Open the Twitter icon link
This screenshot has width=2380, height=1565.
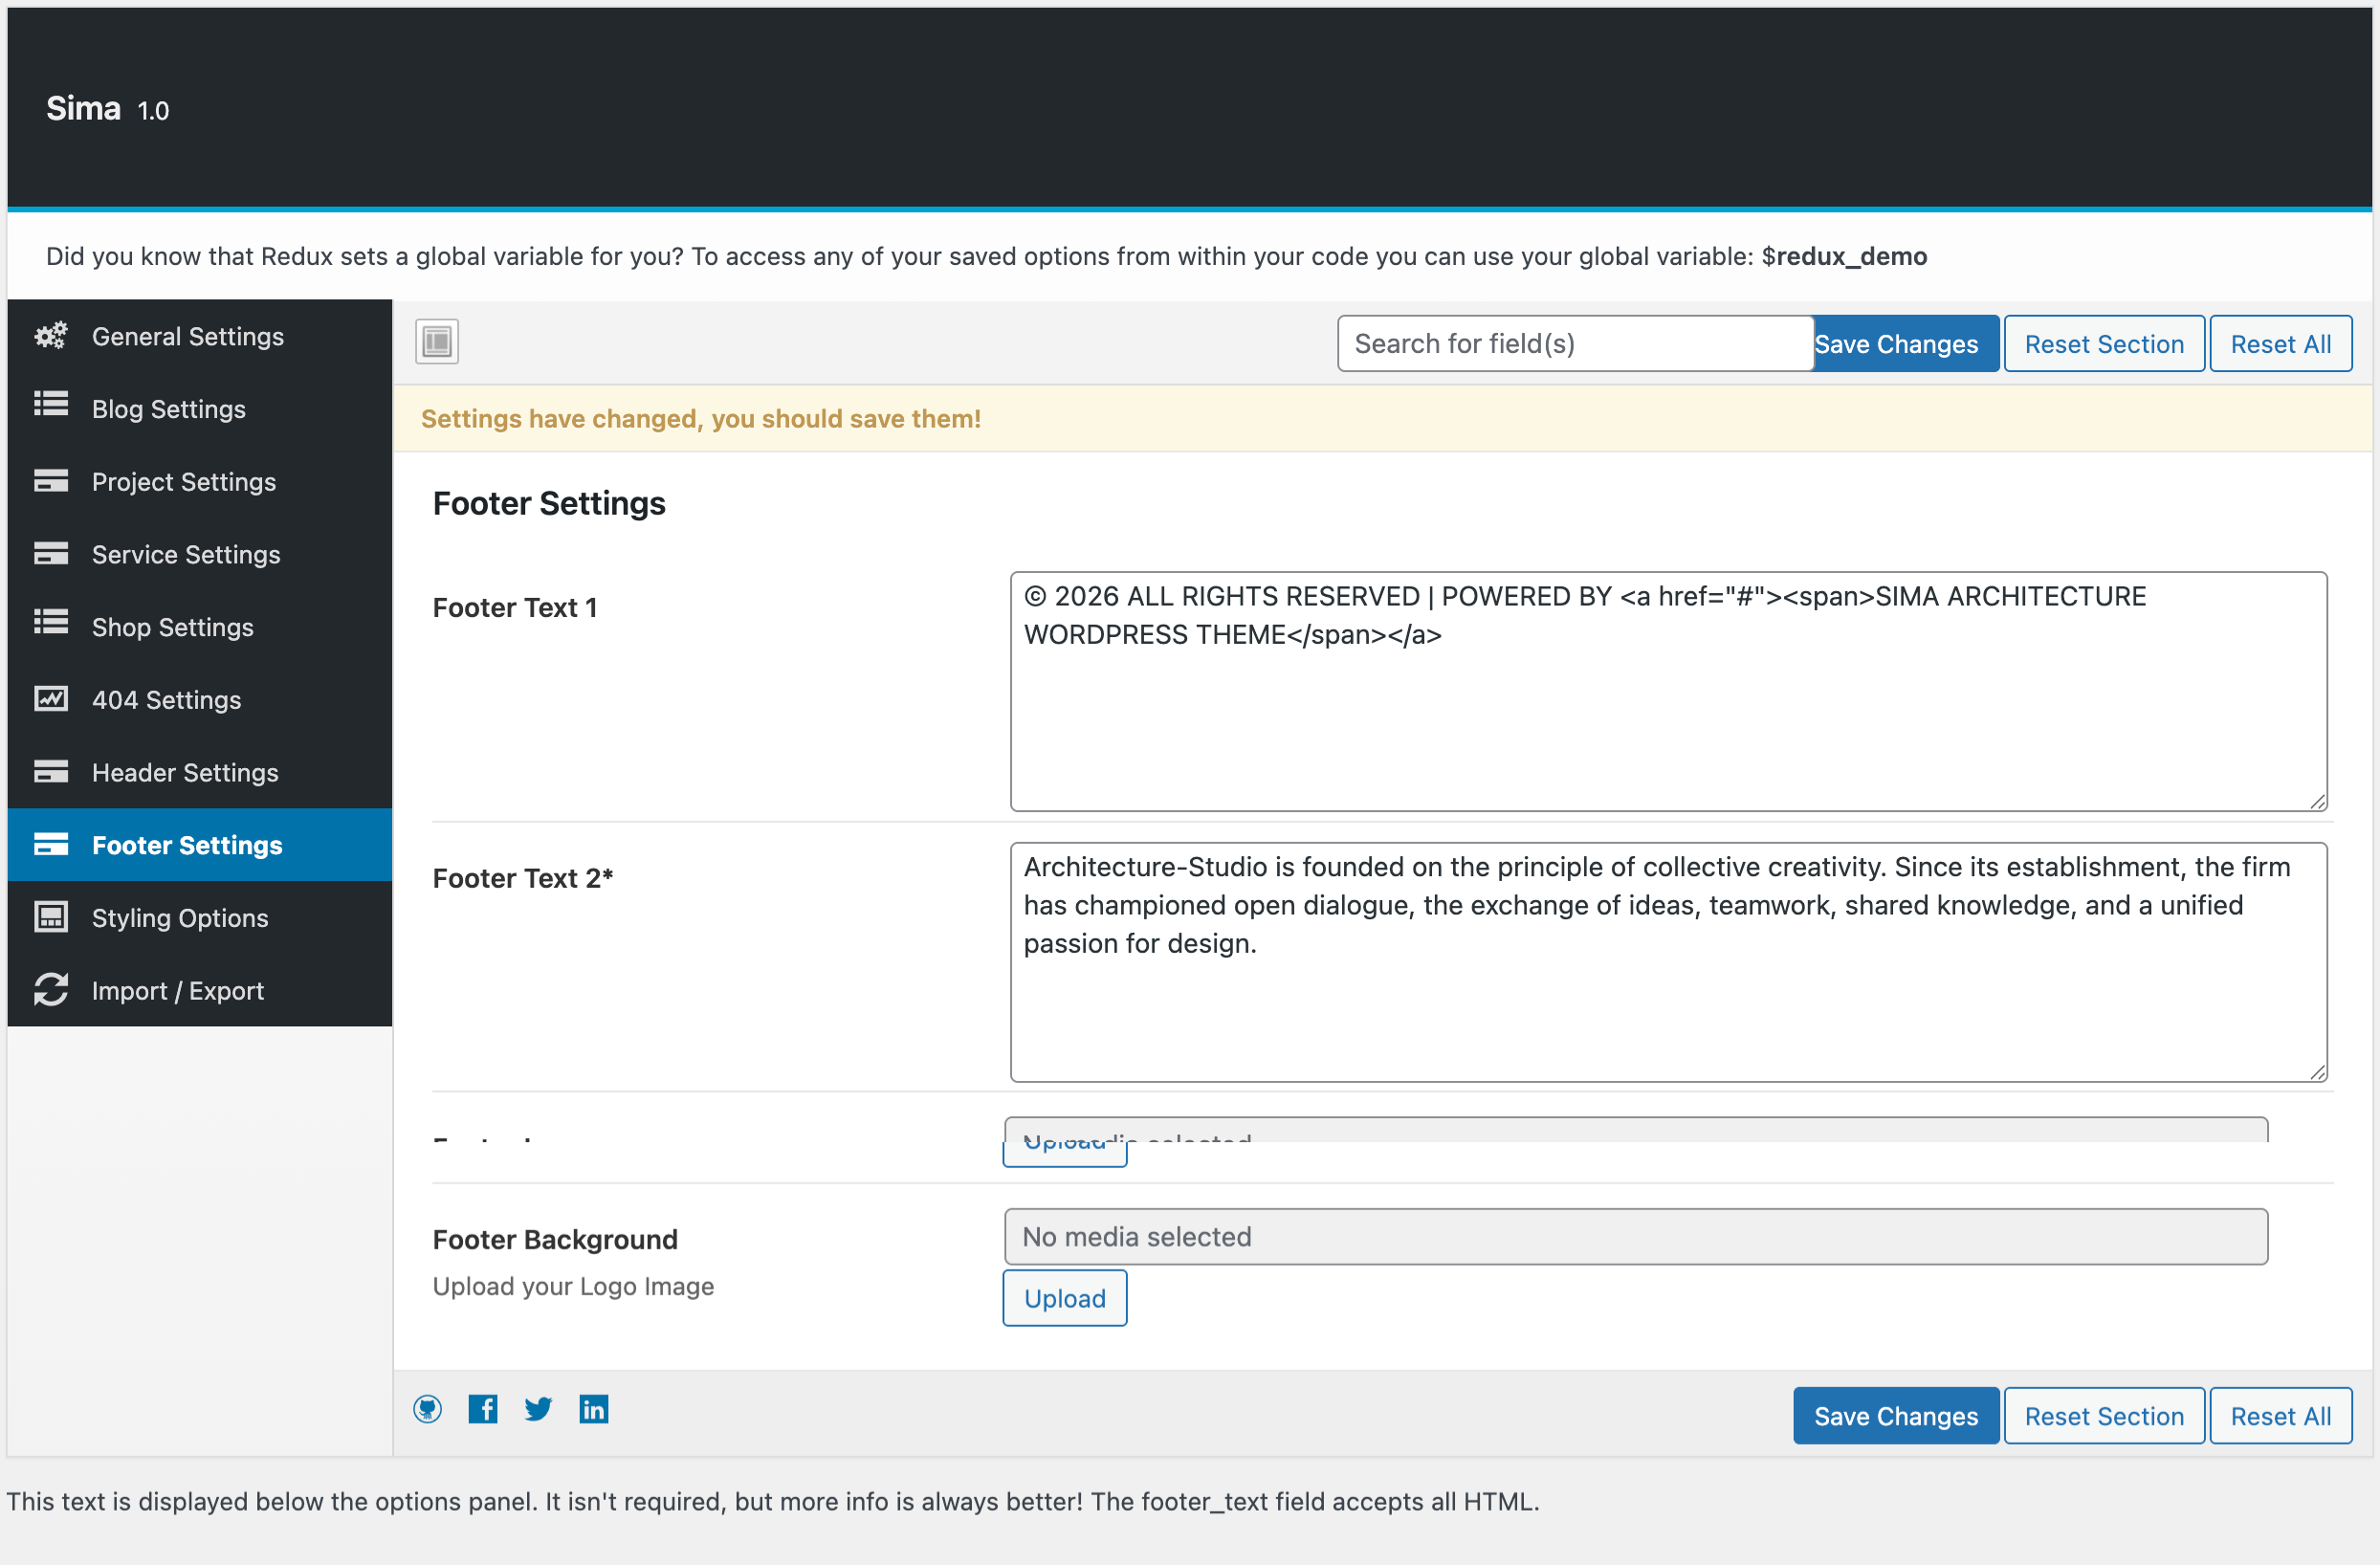539,1410
